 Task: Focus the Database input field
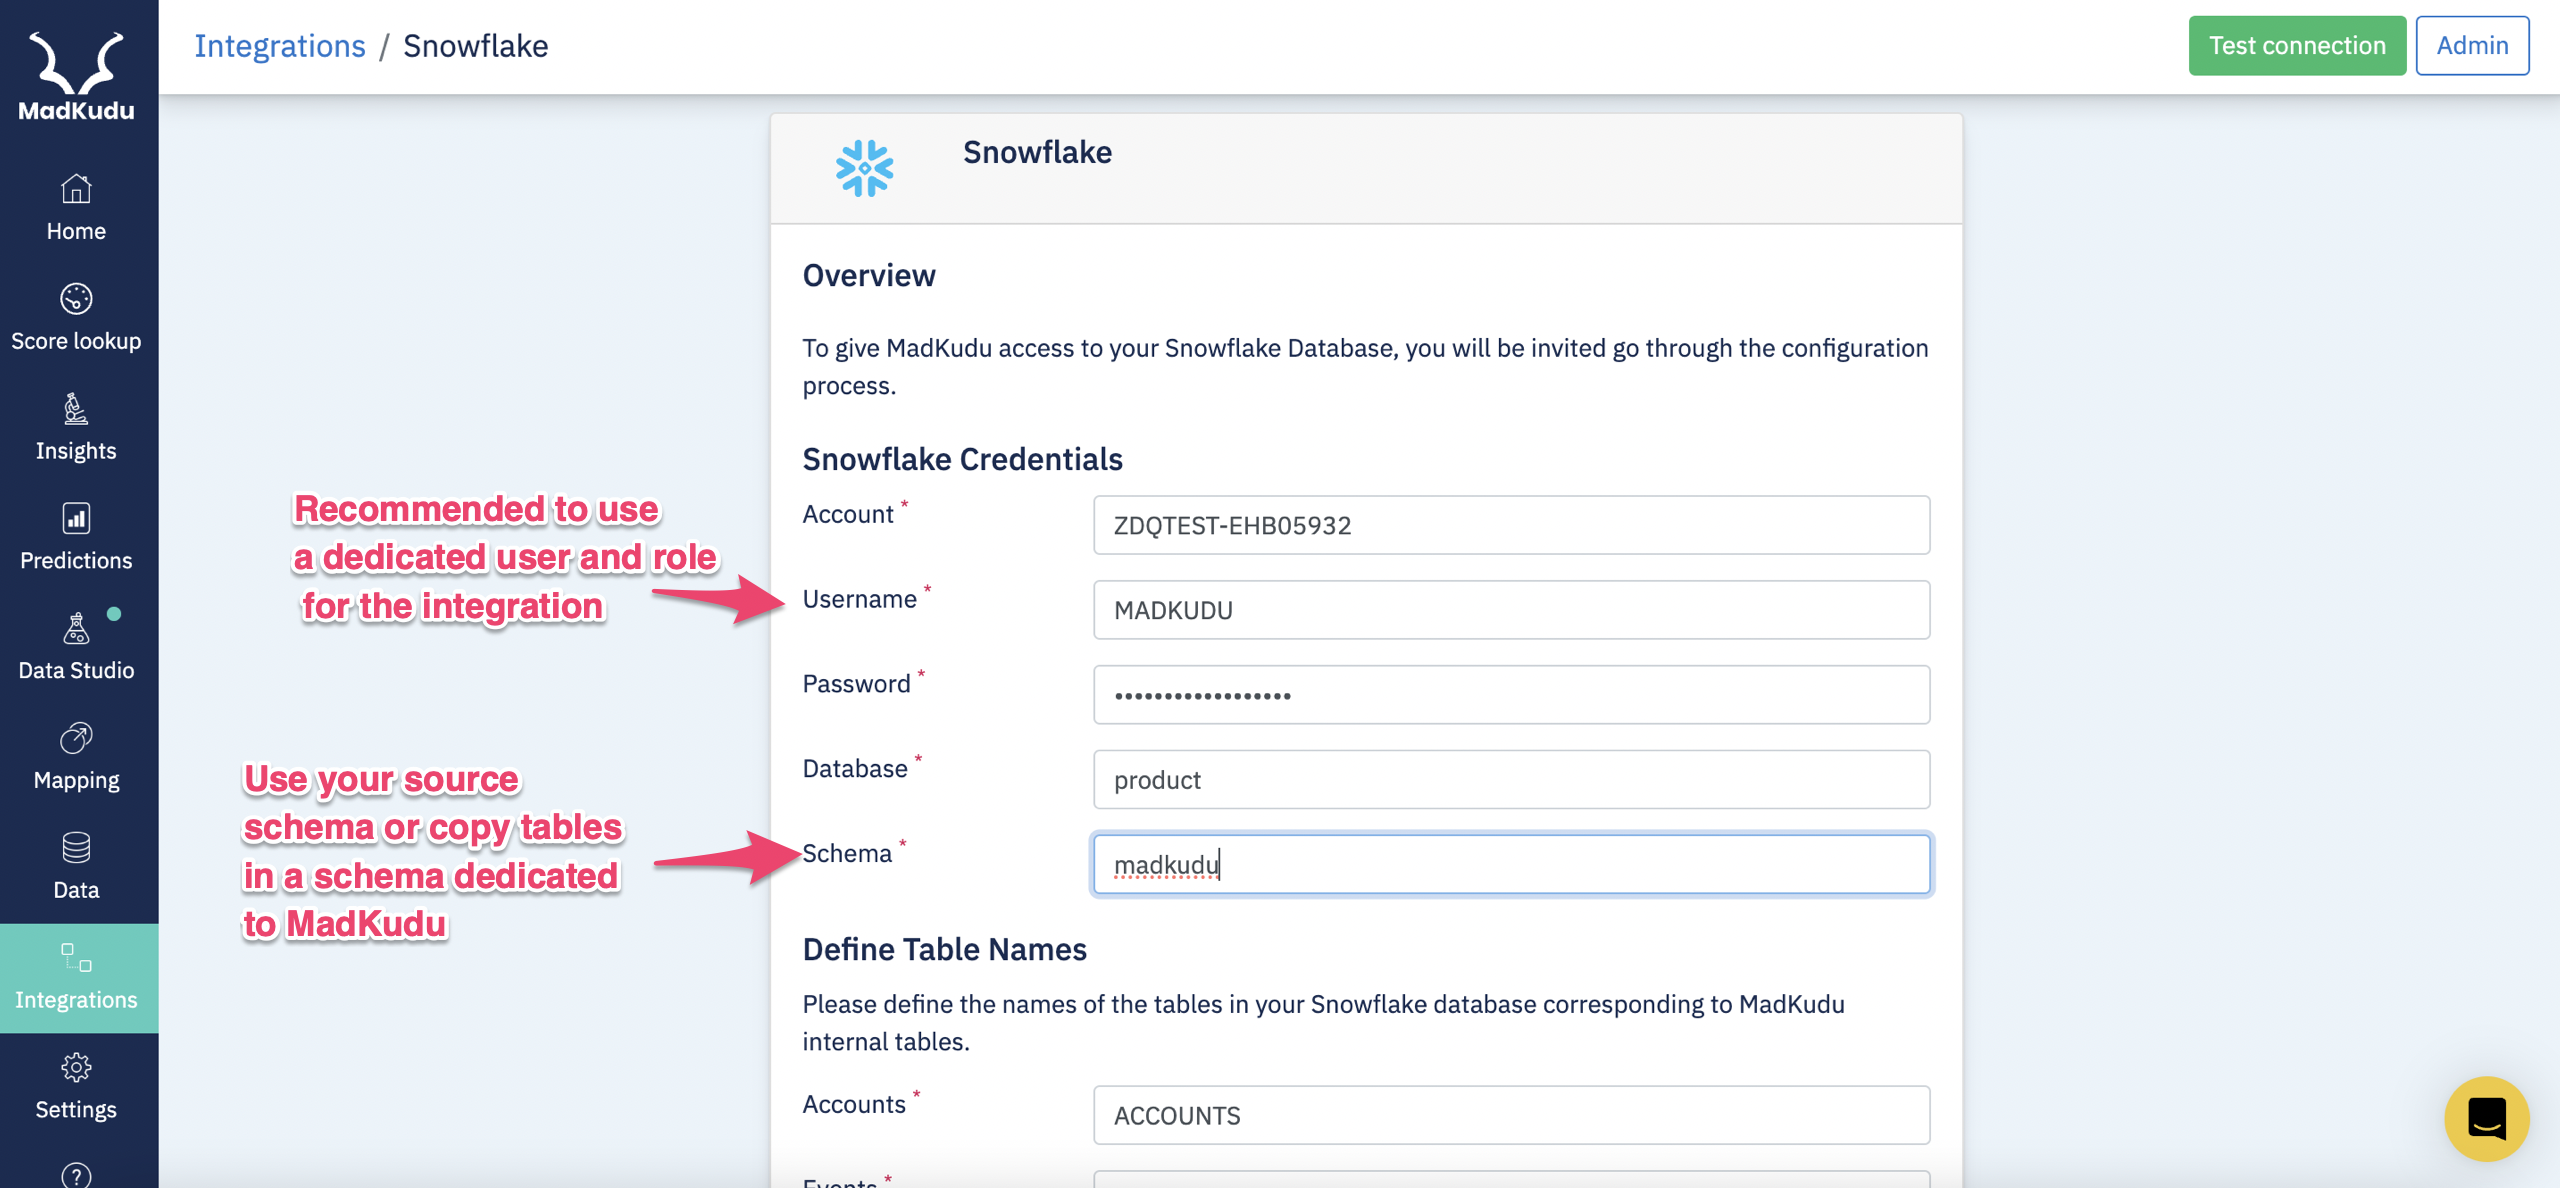pyautogui.click(x=1511, y=780)
